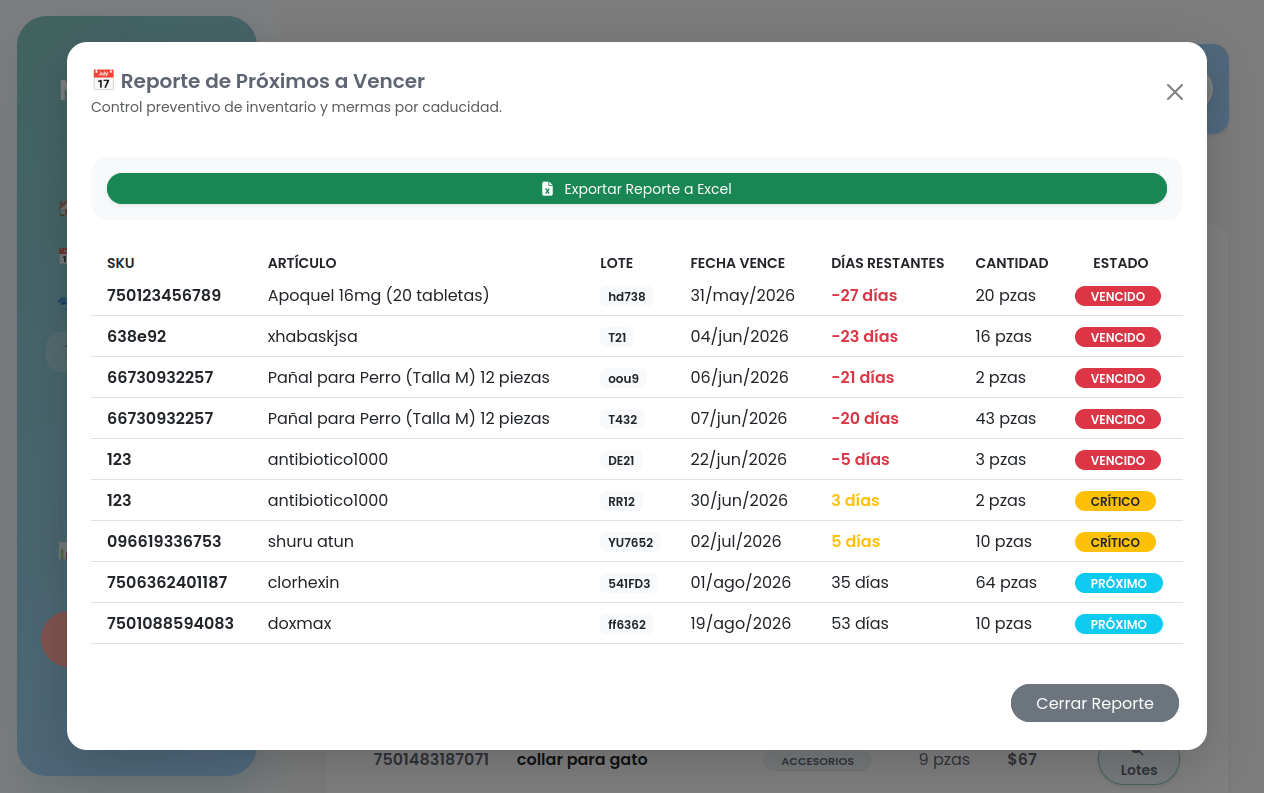Click the ACCESORIOS category tag behind the modal
This screenshot has height=793, width=1264.
818,761
